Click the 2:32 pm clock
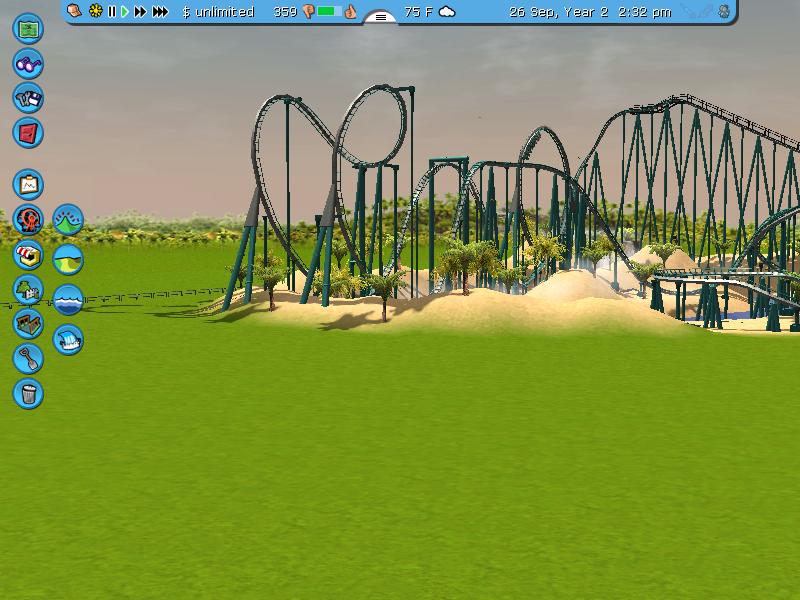 pos(644,12)
